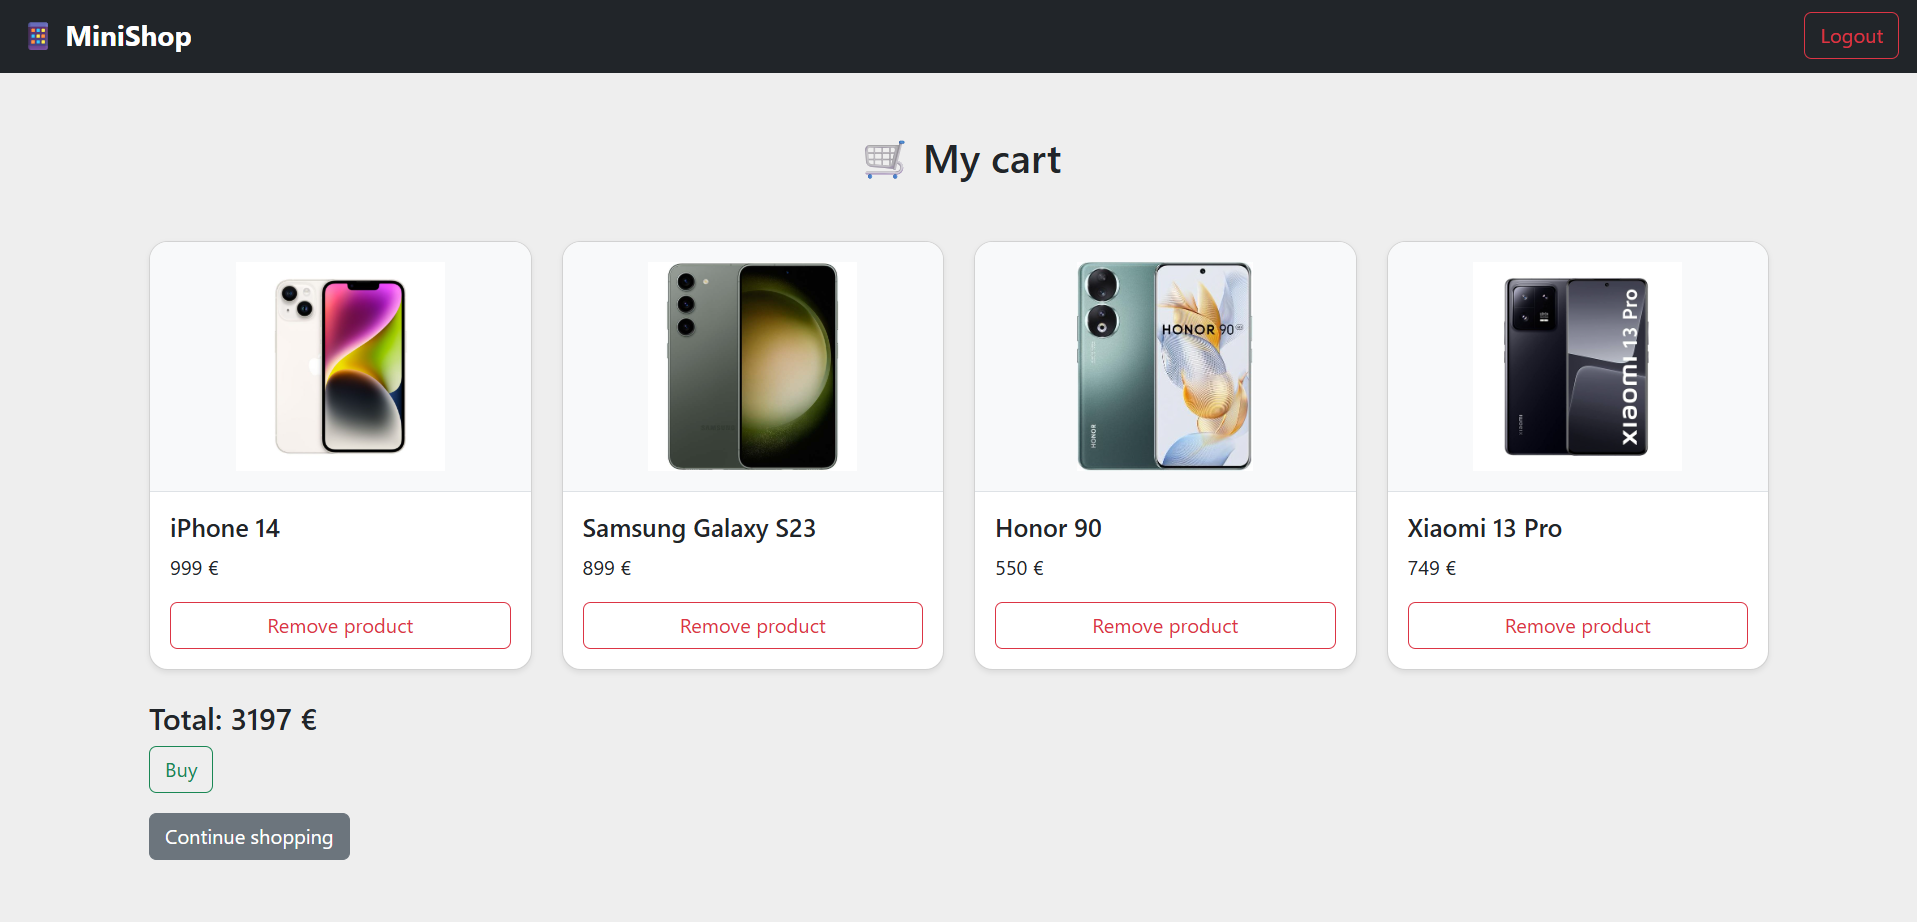Click the Honor 90 product title
This screenshot has width=1917, height=922.
pyautogui.click(x=1048, y=528)
